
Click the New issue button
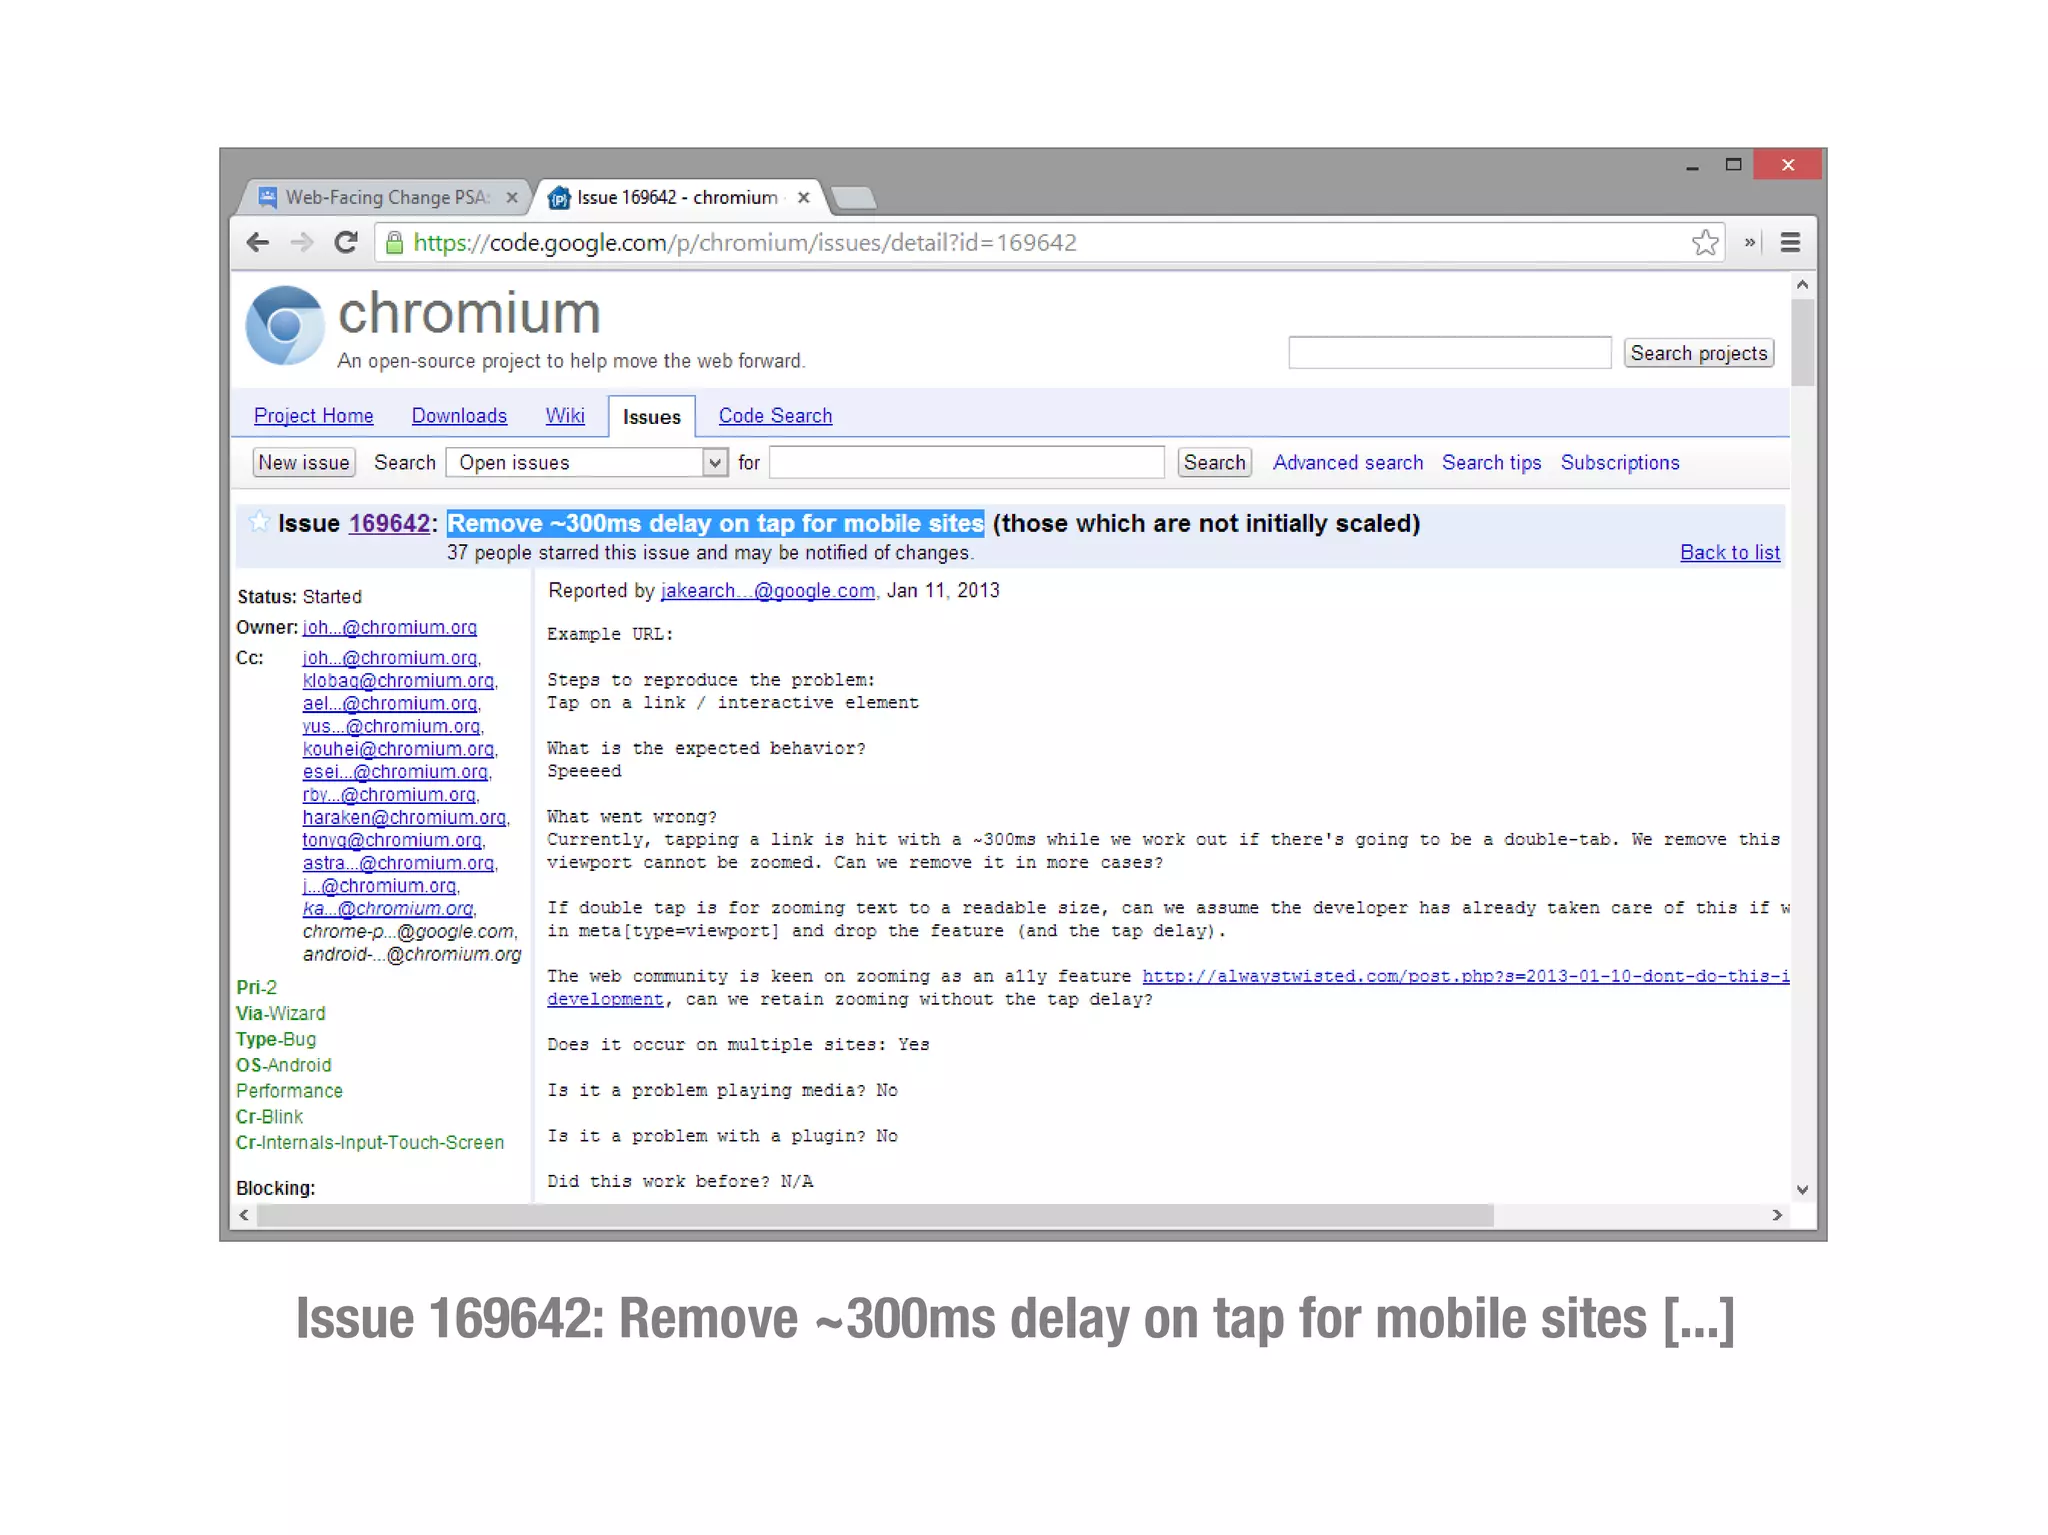click(x=304, y=462)
